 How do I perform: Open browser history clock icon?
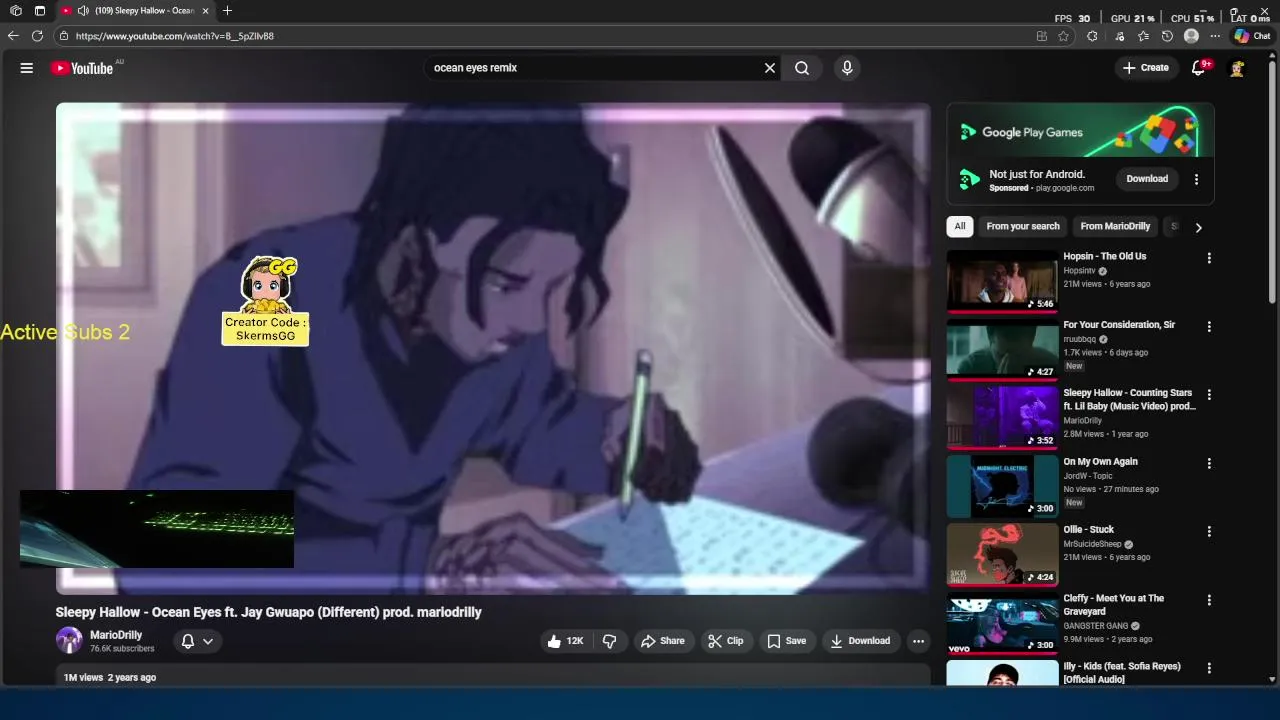[1167, 36]
